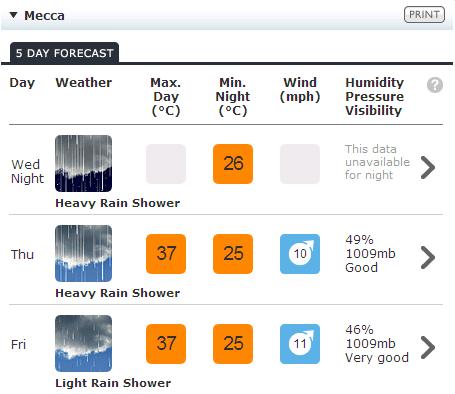Click Thursday minimum night temperature 25 tile

(x=233, y=254)
